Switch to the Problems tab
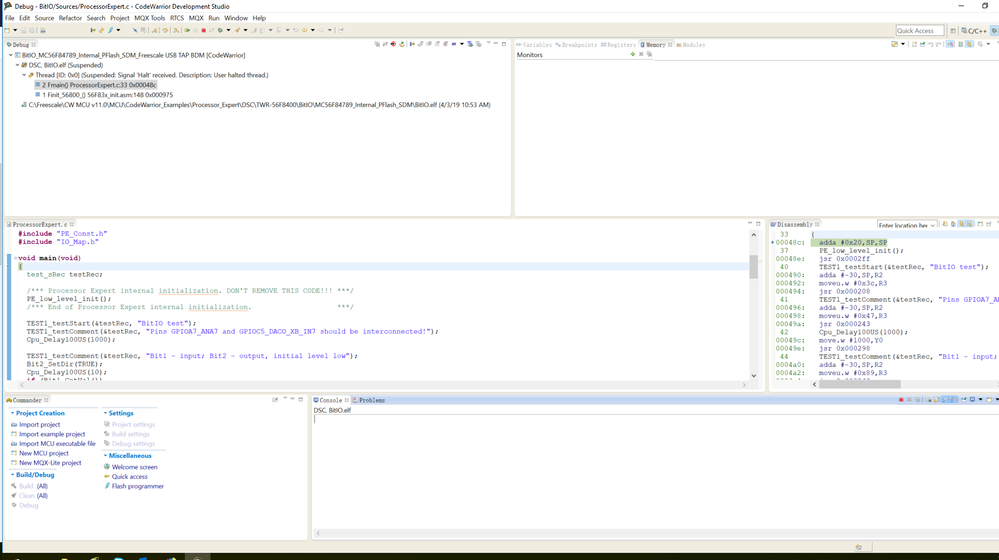This screenshot has width=999, height=560. tap(369, 400)
